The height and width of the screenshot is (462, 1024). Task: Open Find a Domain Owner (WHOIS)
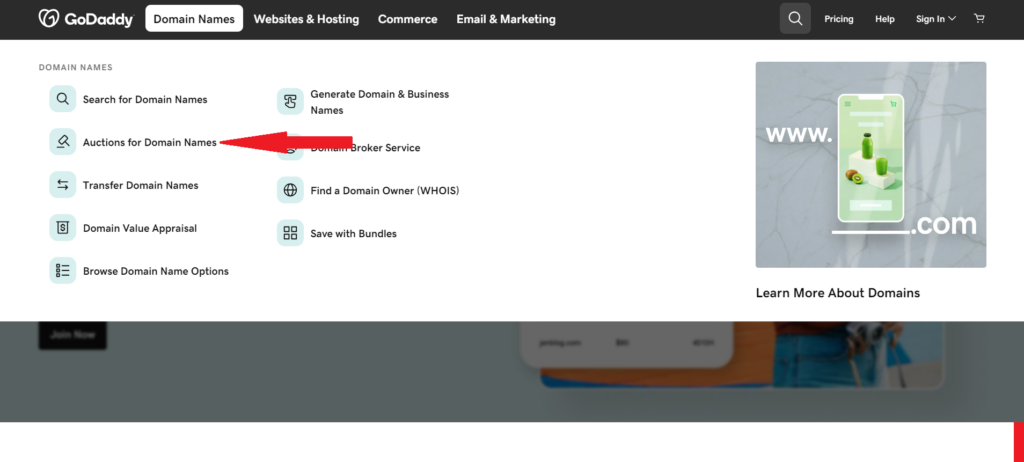point(385,191)
